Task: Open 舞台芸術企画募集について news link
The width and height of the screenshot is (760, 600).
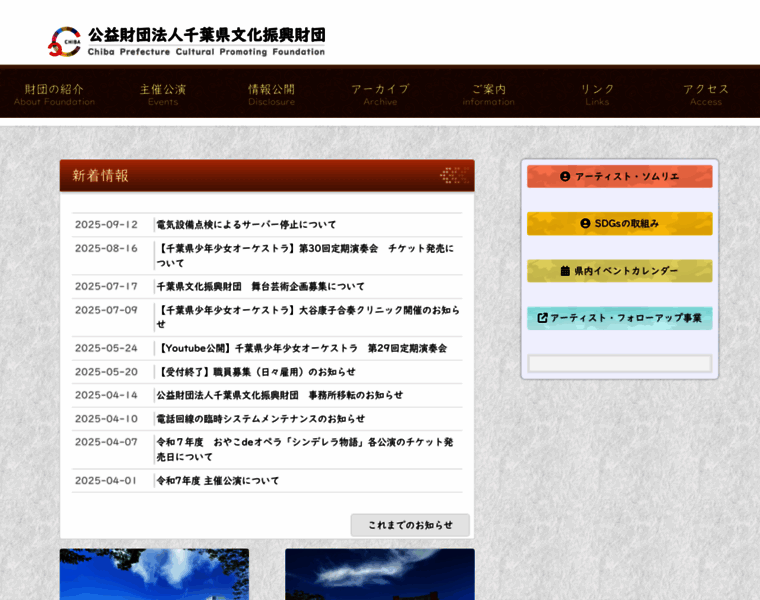Action: tap(260, 286)
